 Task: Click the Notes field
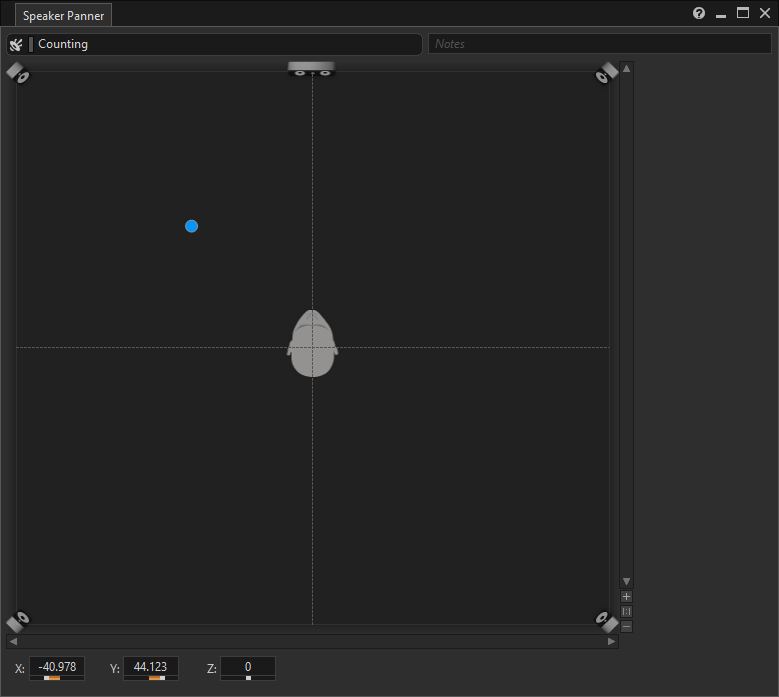(x=600, y=44)
